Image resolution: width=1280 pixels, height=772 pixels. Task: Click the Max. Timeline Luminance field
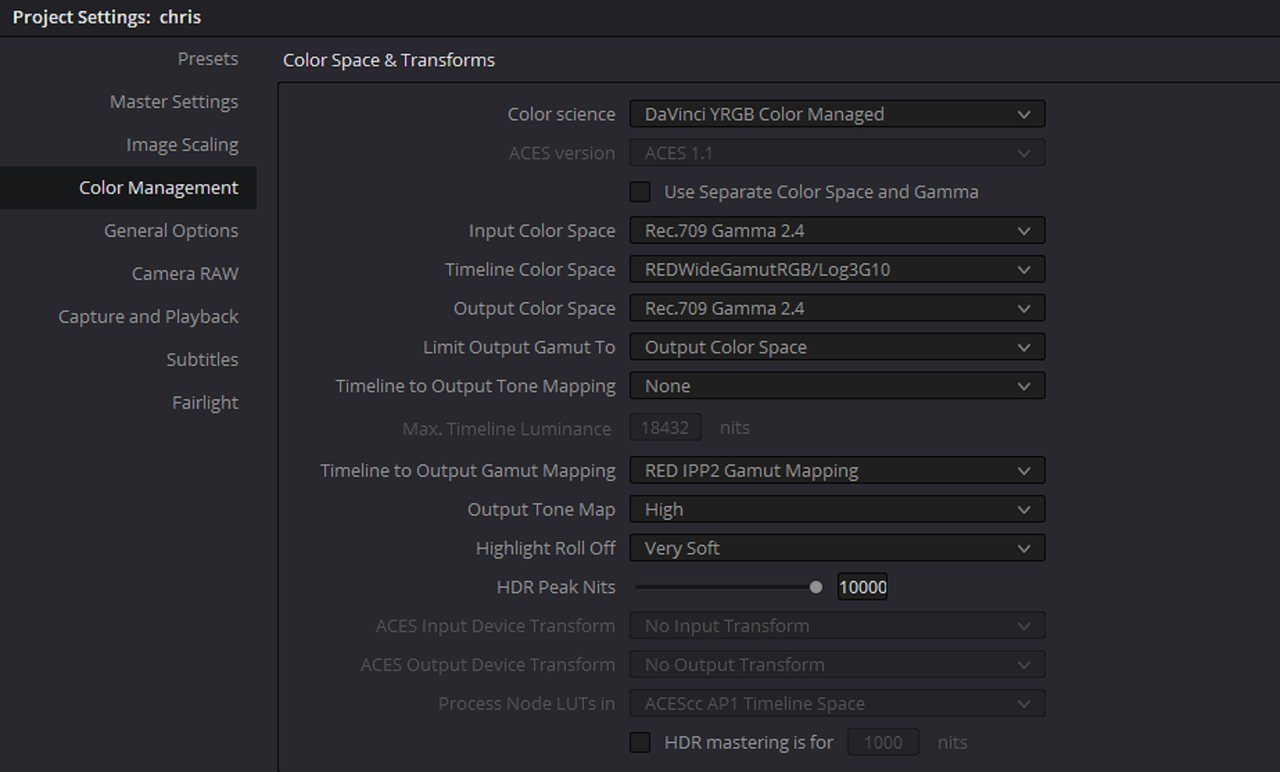(665, 428)
